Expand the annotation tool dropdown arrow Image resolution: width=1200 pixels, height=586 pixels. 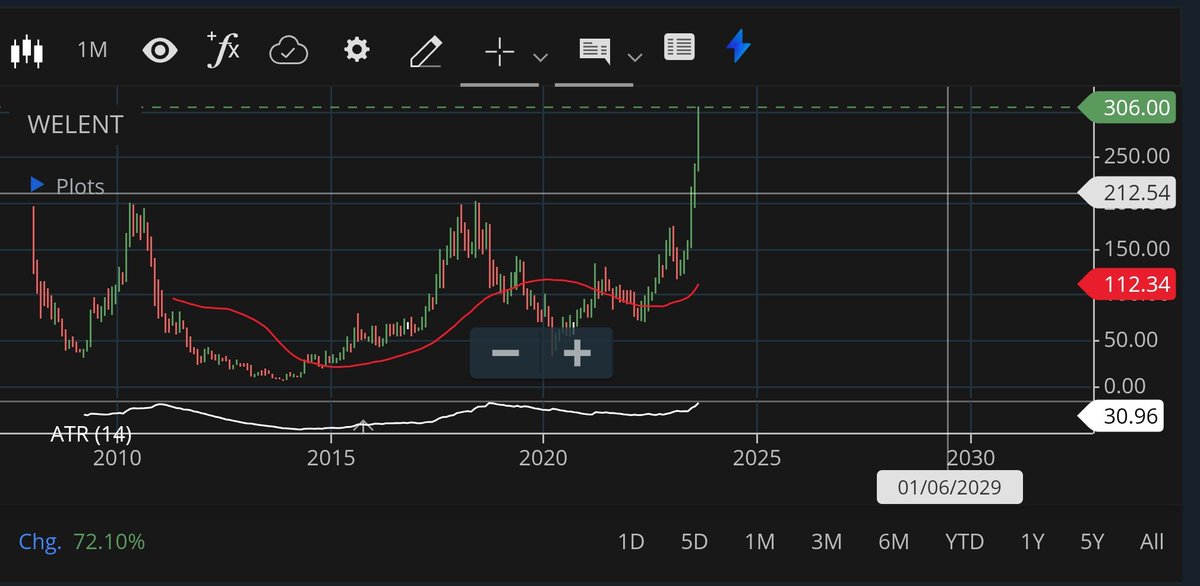[634, 57]
